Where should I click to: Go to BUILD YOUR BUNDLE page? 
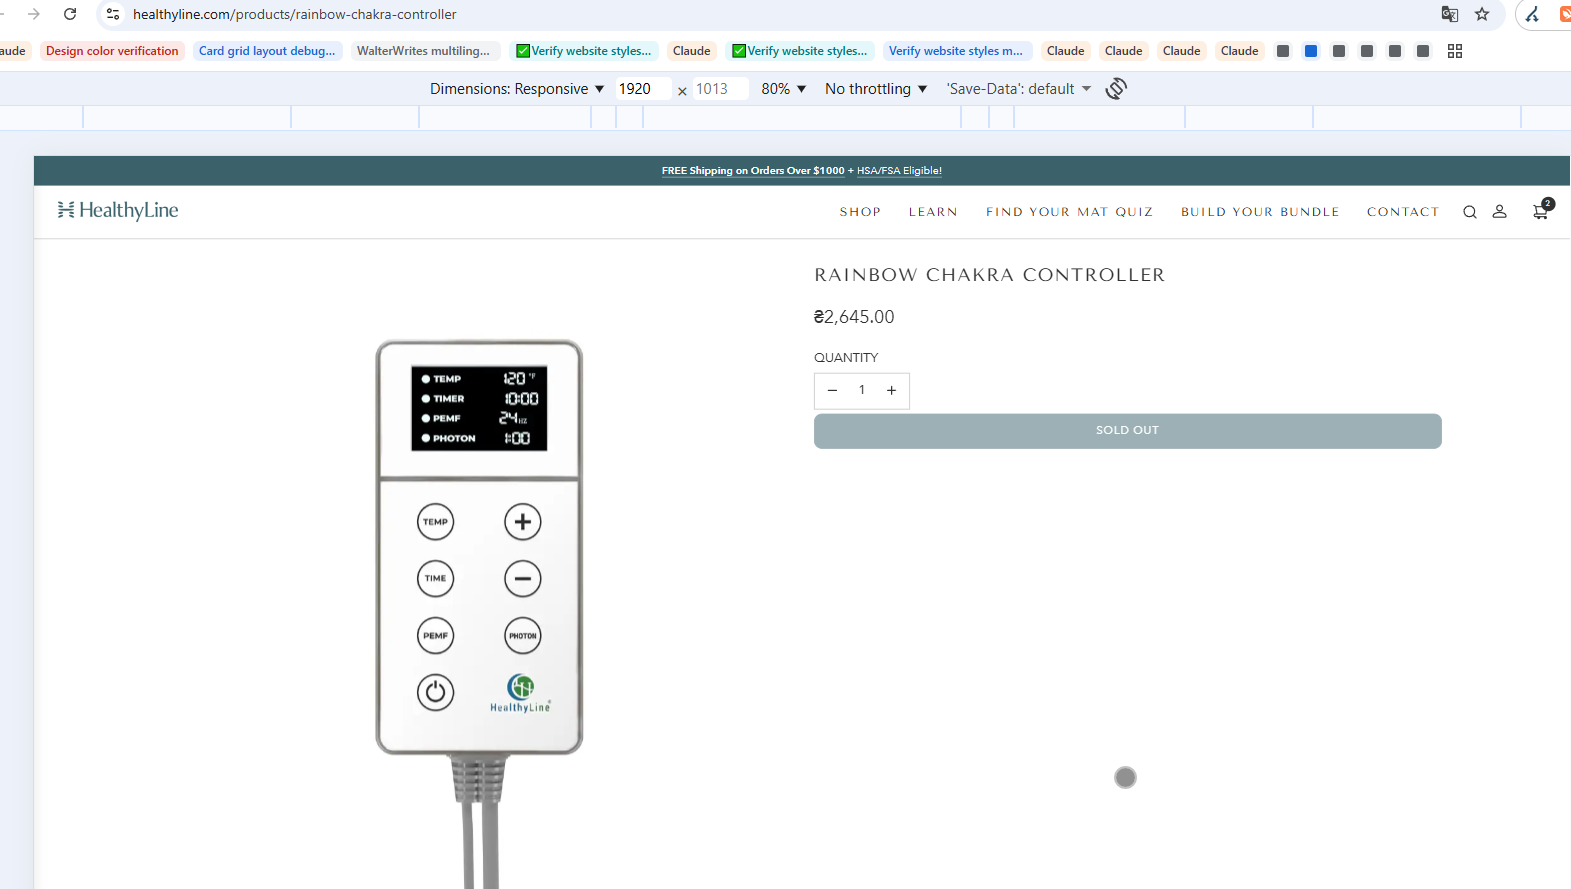(x=1260, y=212)
